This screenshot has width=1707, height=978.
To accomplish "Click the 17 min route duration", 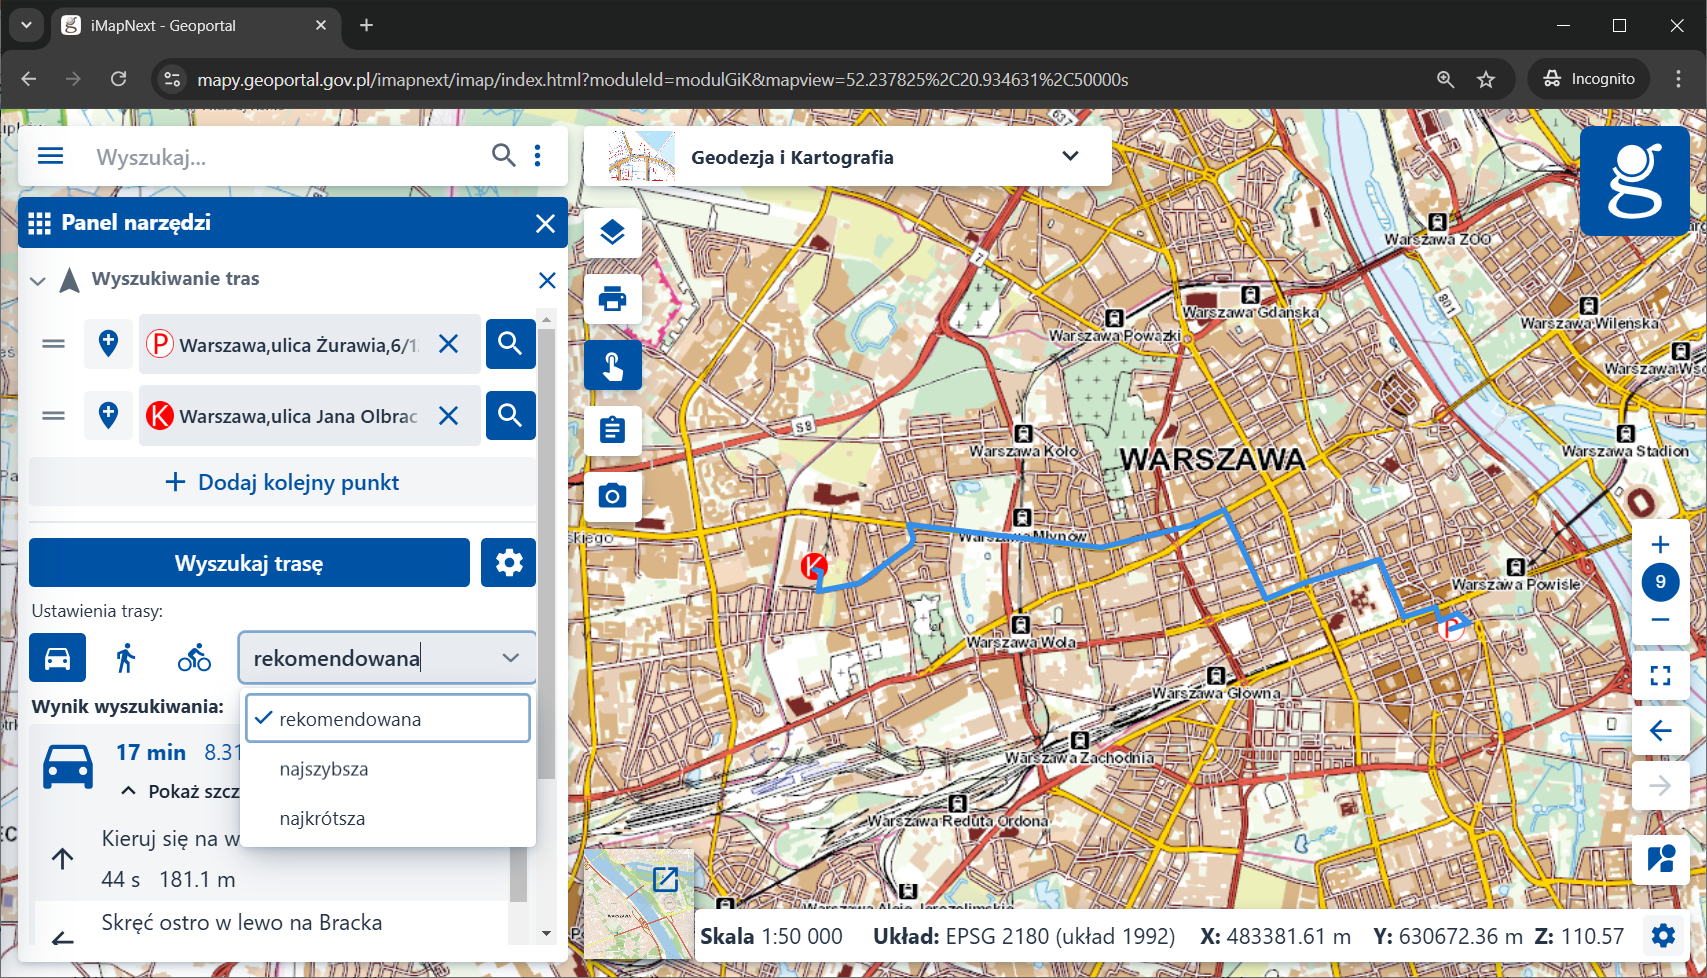I will tap(151, 752).
